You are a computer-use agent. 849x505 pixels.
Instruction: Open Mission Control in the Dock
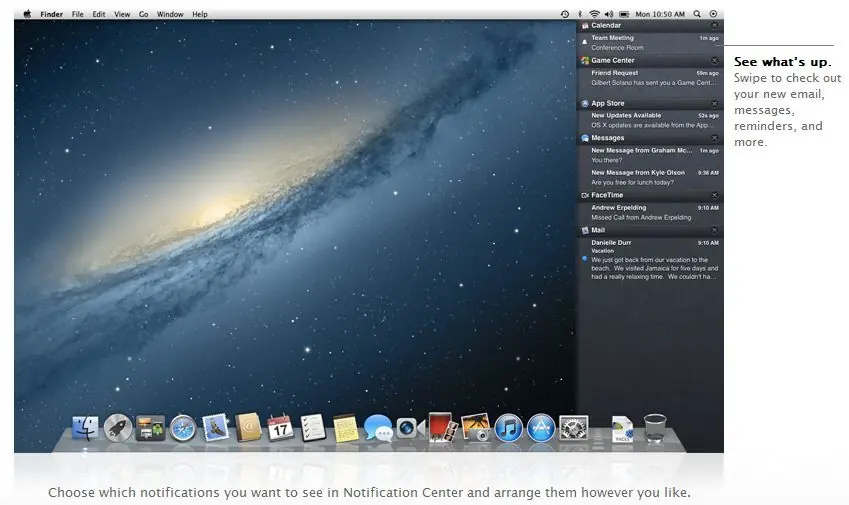click(x=151, y=428)
